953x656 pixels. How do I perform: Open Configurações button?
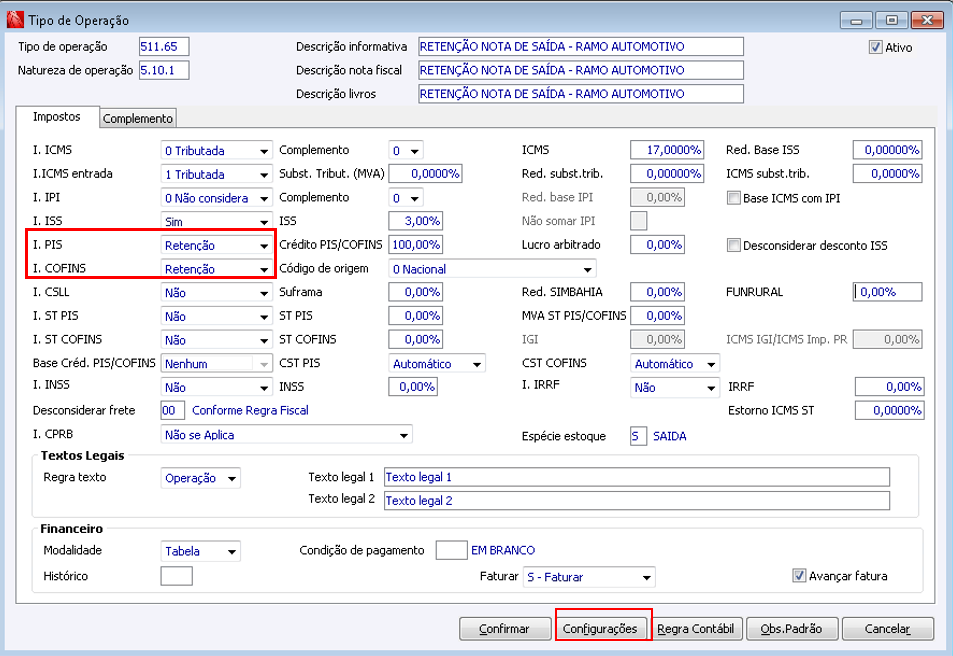(600, 629)
